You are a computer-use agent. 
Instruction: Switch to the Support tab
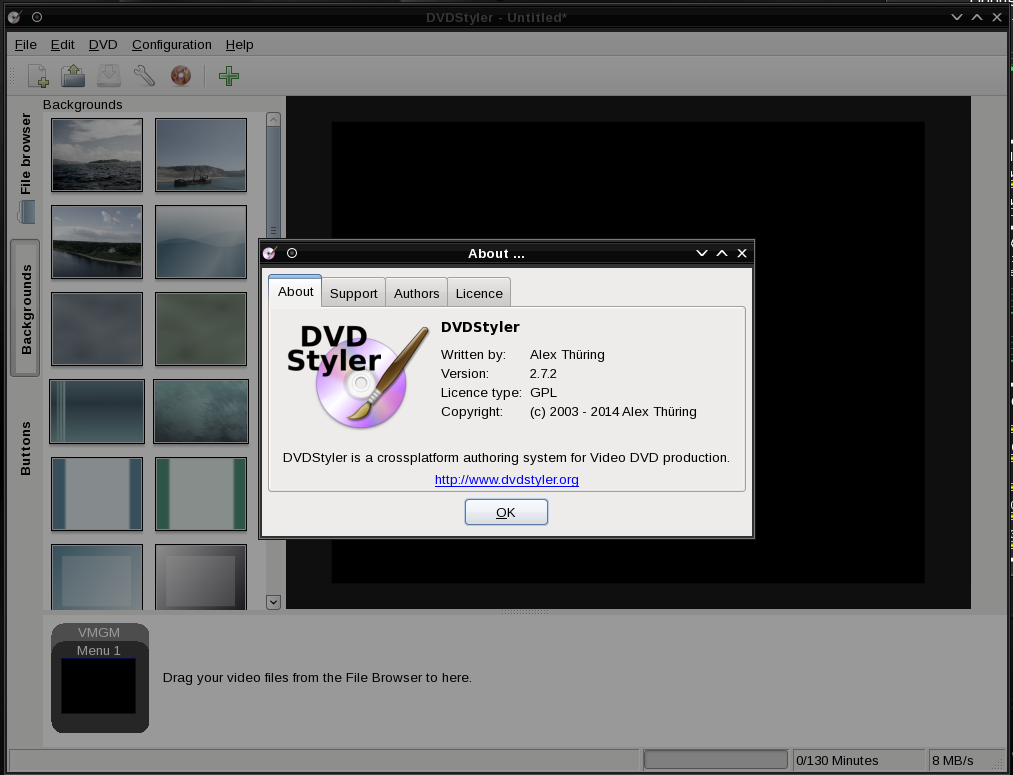point(353,293)
